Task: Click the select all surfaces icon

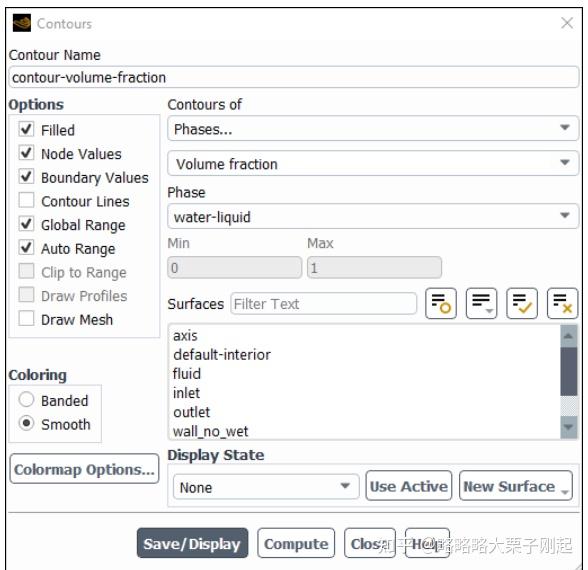Action: [522, 303]
